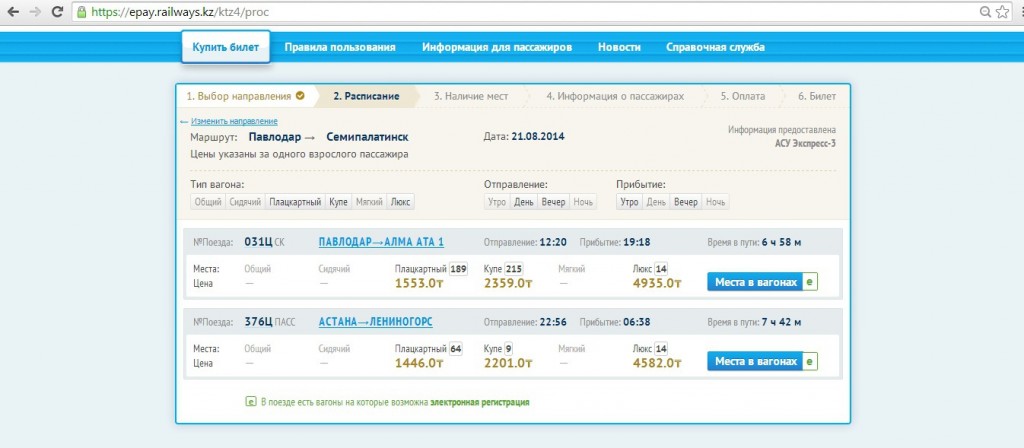
Task: Reload the page with the refresh icon
Action: point(59,13)
